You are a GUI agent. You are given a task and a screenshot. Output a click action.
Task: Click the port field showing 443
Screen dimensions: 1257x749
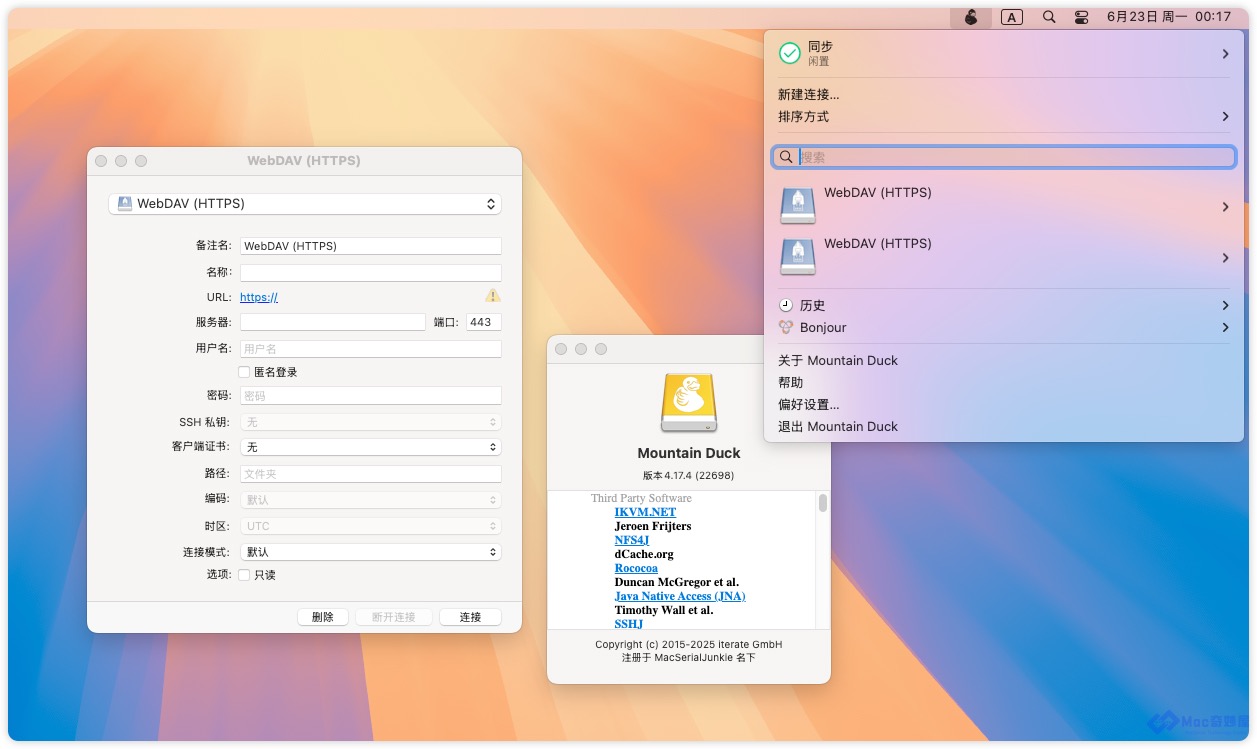click(x=484, y=322)
